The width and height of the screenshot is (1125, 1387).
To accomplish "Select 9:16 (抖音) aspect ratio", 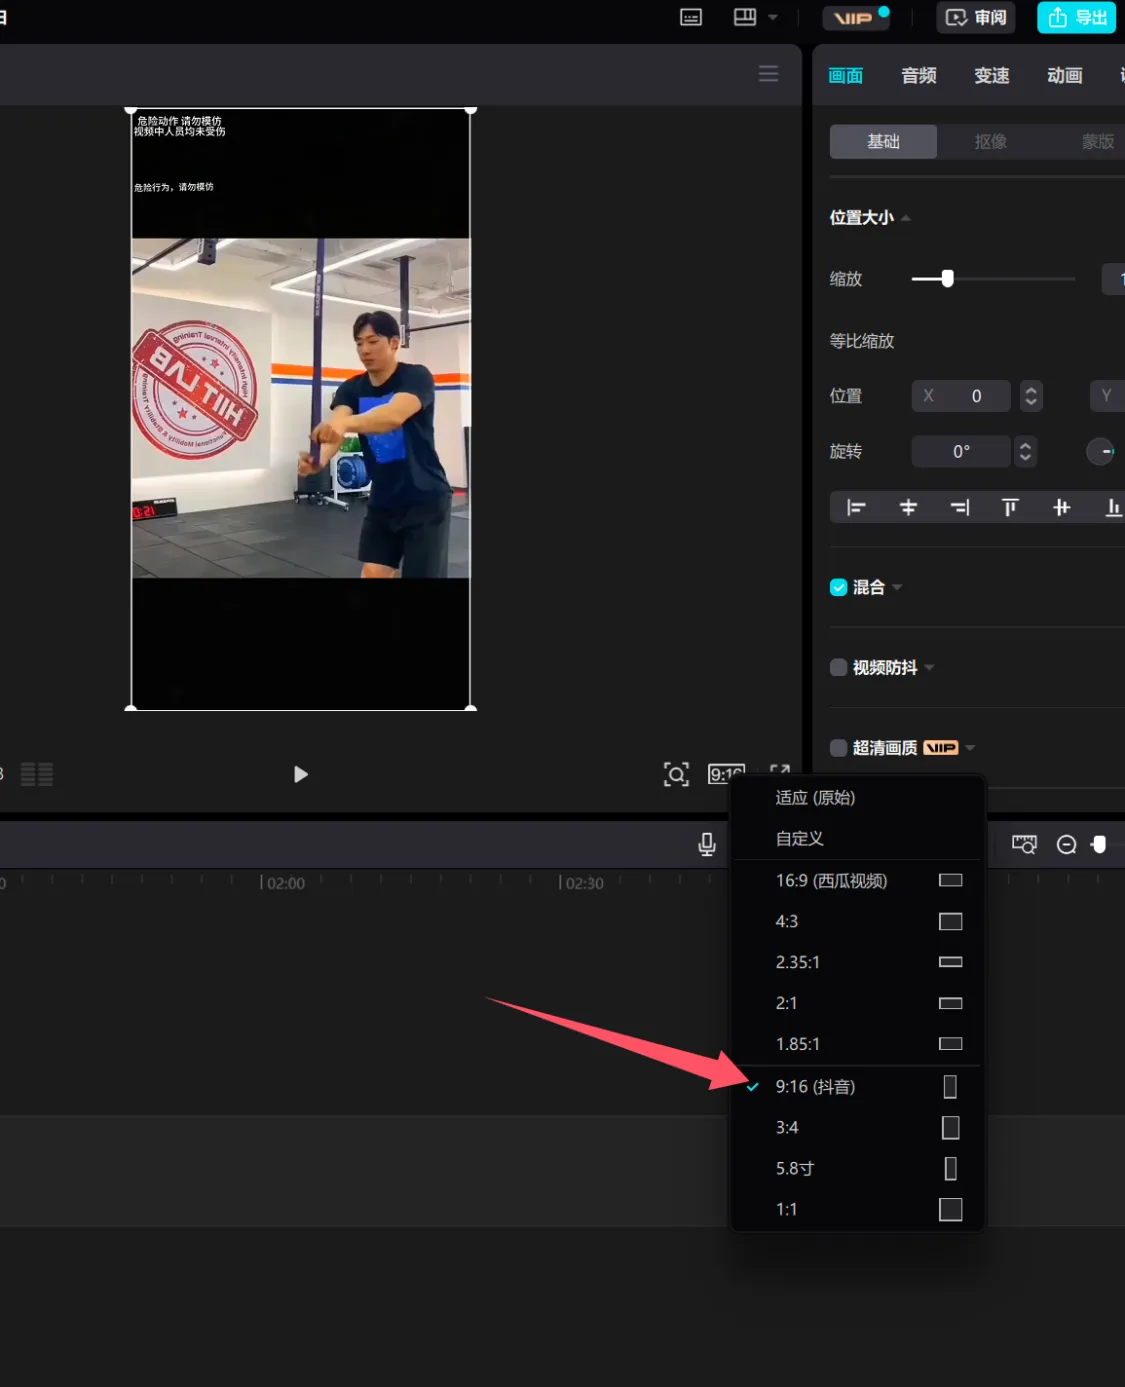I will (858, 1087).
